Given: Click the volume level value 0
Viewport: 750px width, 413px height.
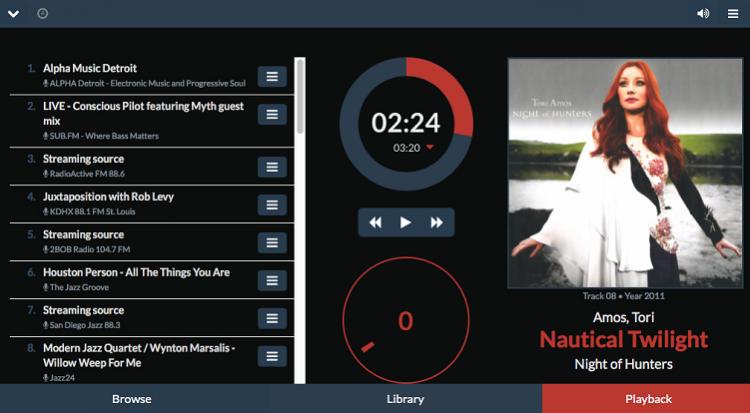Looking at the screenshot, I should point(406,321).
